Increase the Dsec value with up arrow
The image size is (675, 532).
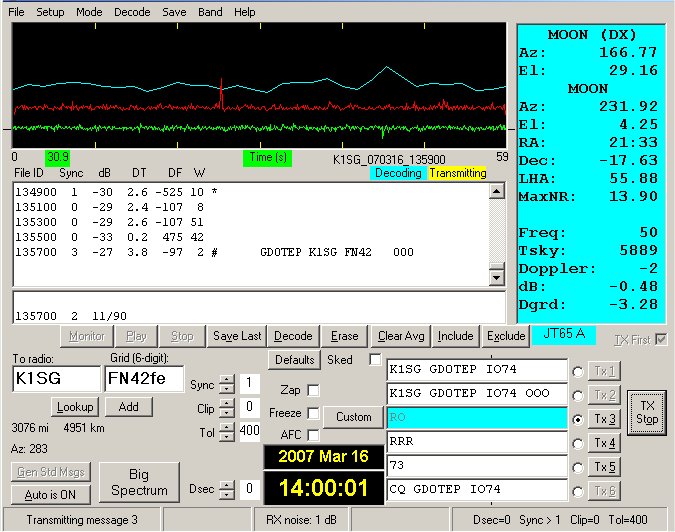click(227, 484)
